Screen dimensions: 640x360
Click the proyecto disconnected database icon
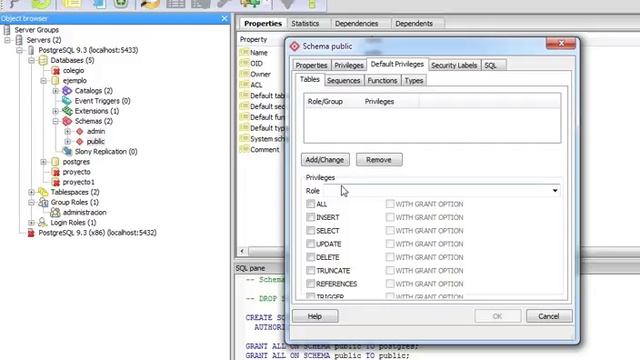coord(56,172)
